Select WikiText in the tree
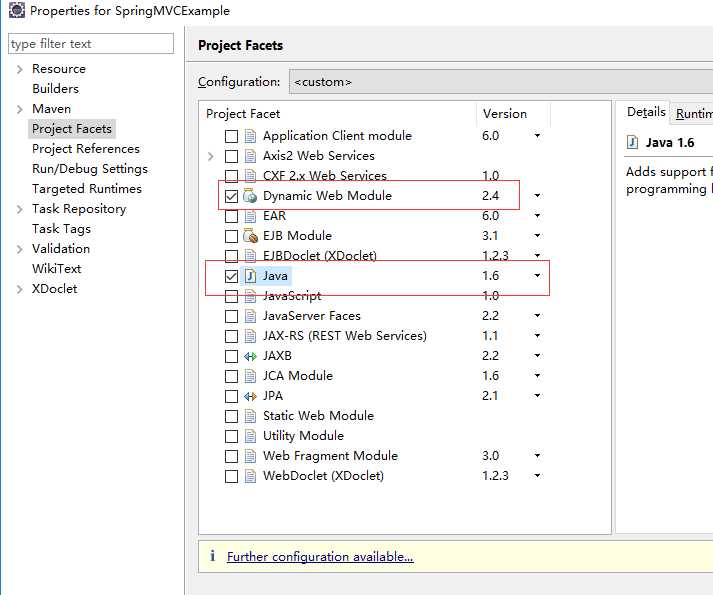 pos(56,269)
